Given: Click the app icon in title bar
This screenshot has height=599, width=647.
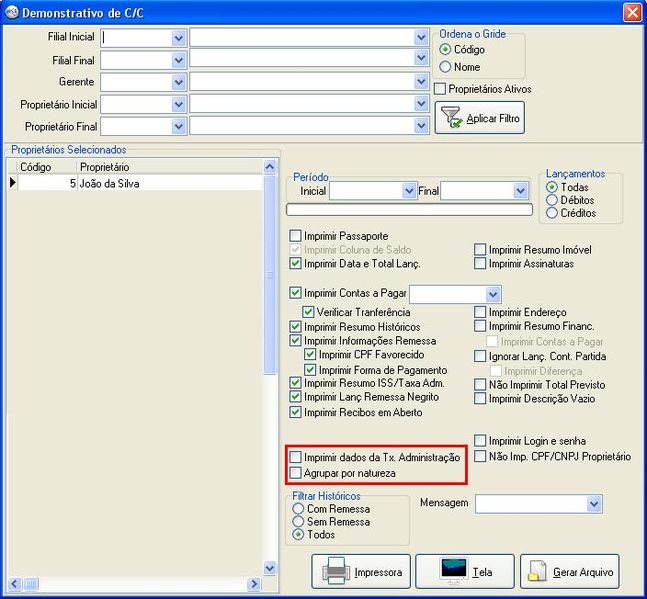Looking at the screenshot, I should pyautogui.click(x=12, y=12).
